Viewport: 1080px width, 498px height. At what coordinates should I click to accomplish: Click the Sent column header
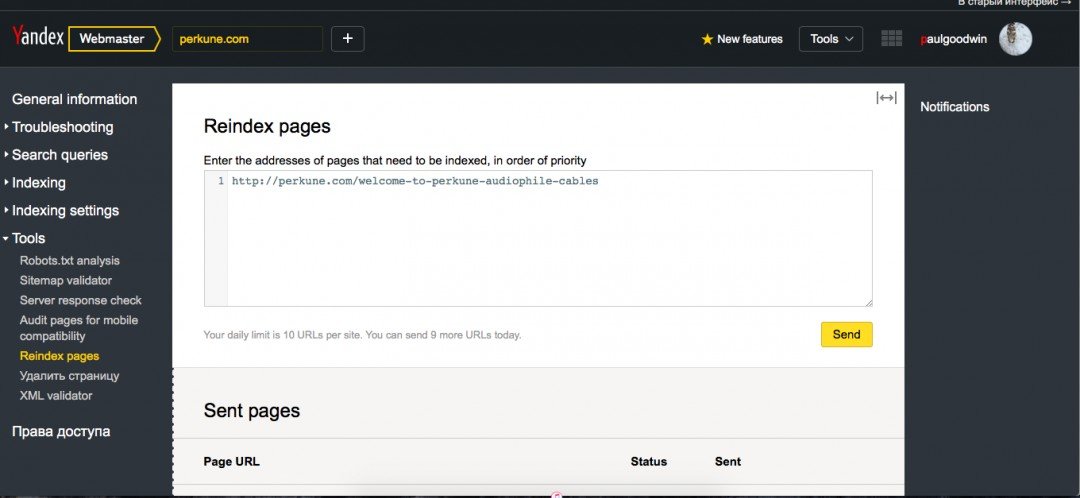(x=728, y=461)
